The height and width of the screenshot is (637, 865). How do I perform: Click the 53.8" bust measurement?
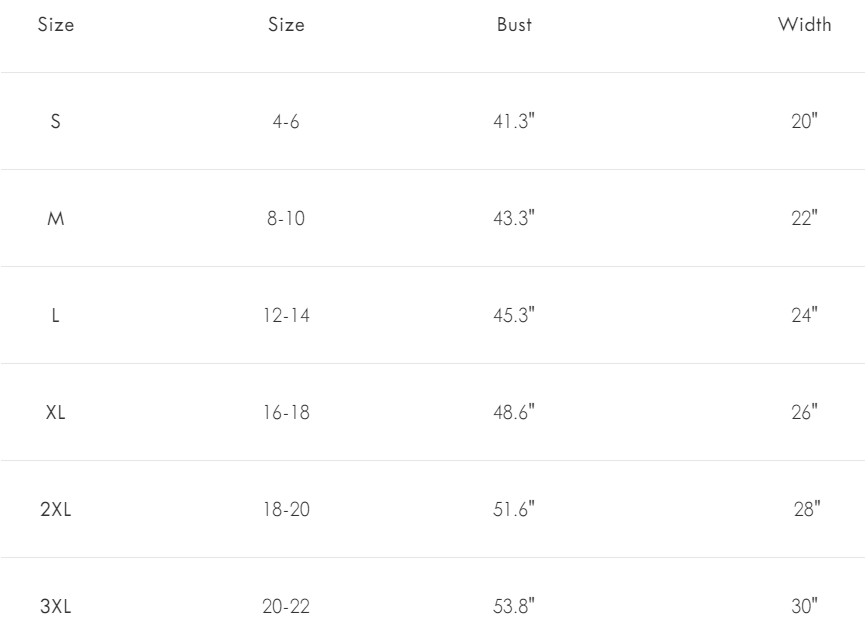click(514, 606)
